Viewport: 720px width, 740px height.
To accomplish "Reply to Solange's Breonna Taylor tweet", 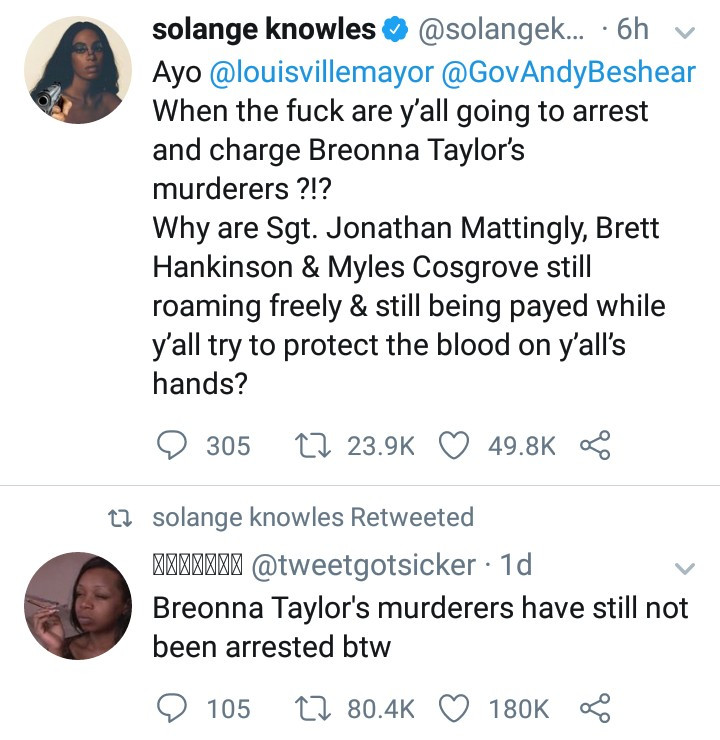I will coord(171,446).
